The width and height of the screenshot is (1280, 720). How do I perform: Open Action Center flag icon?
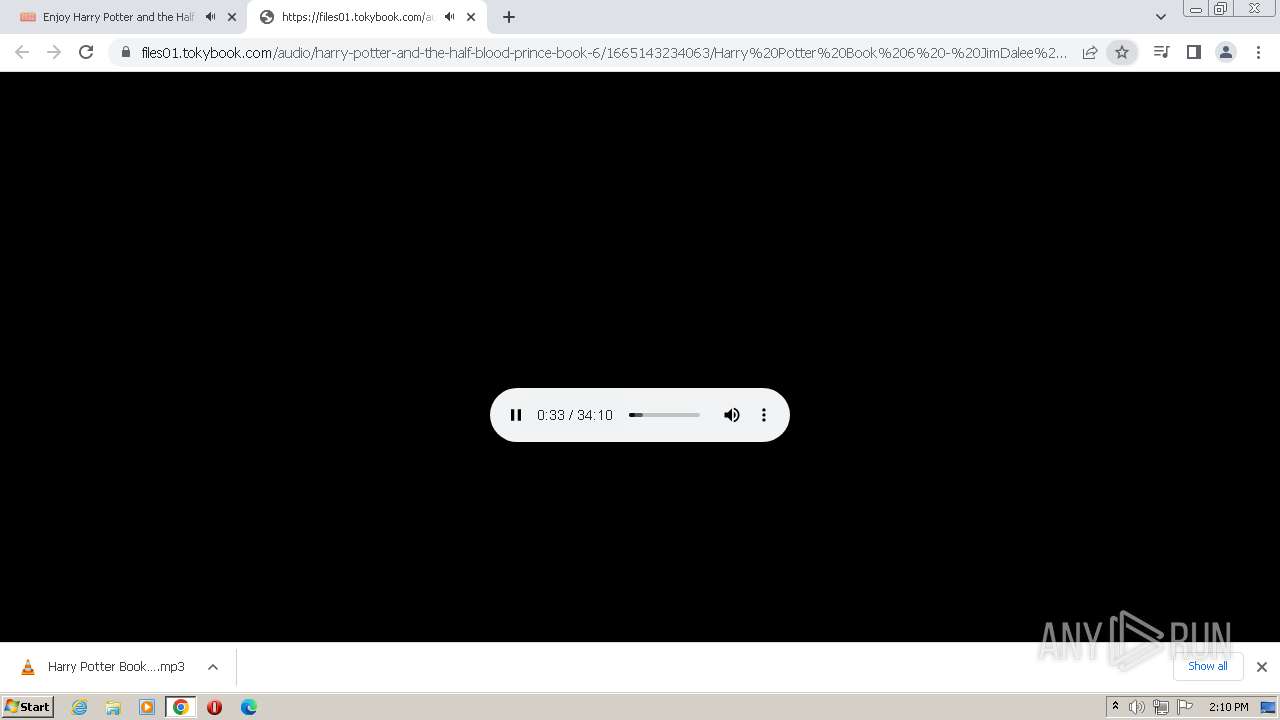[1185, 707]
